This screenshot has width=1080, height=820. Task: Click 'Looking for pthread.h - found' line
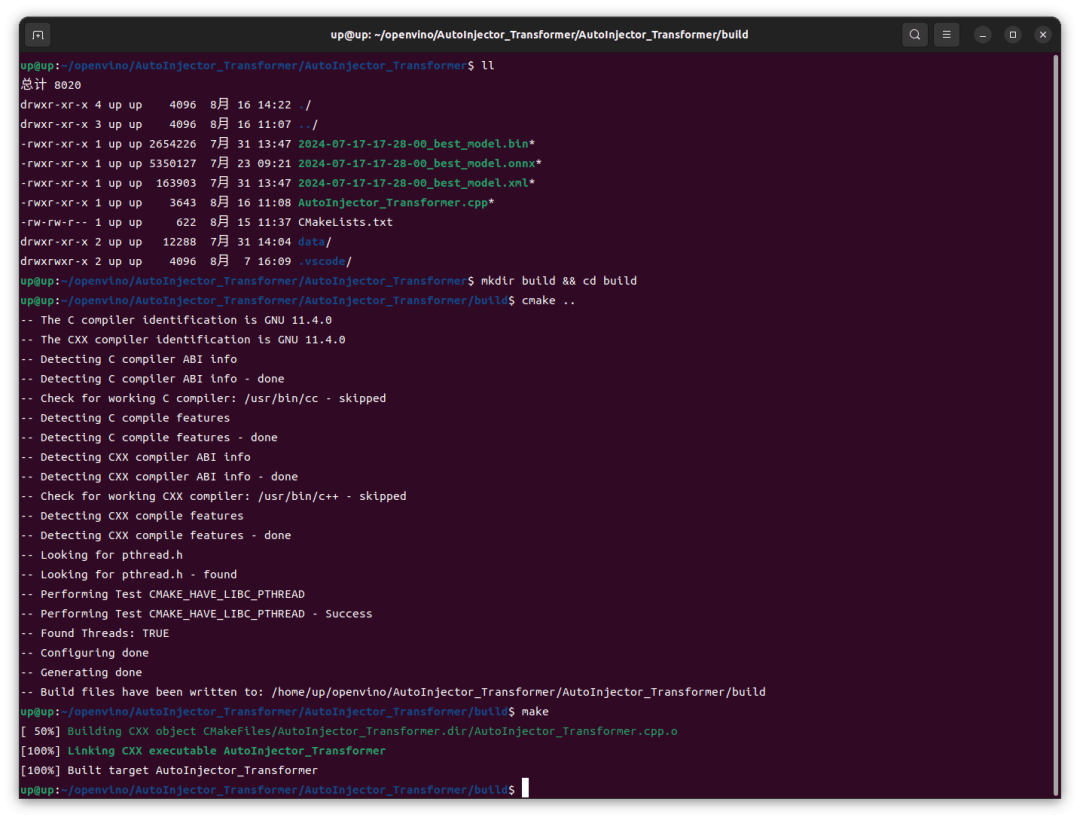(x=128, y=575)
